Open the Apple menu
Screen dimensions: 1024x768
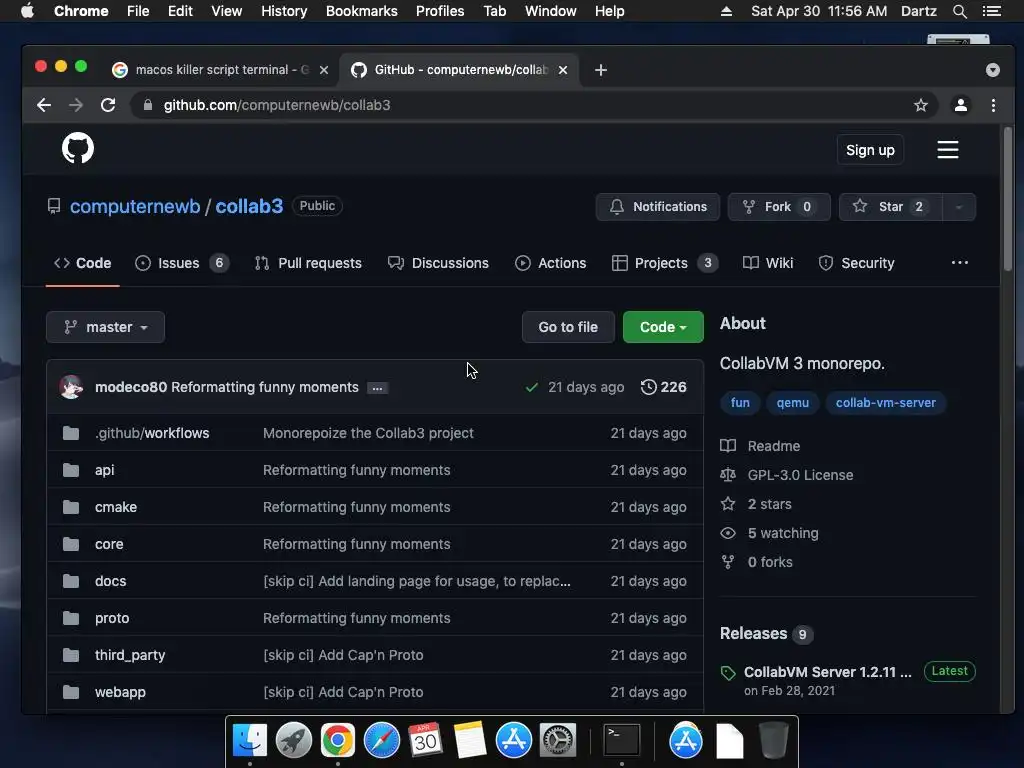click(27, 11)
